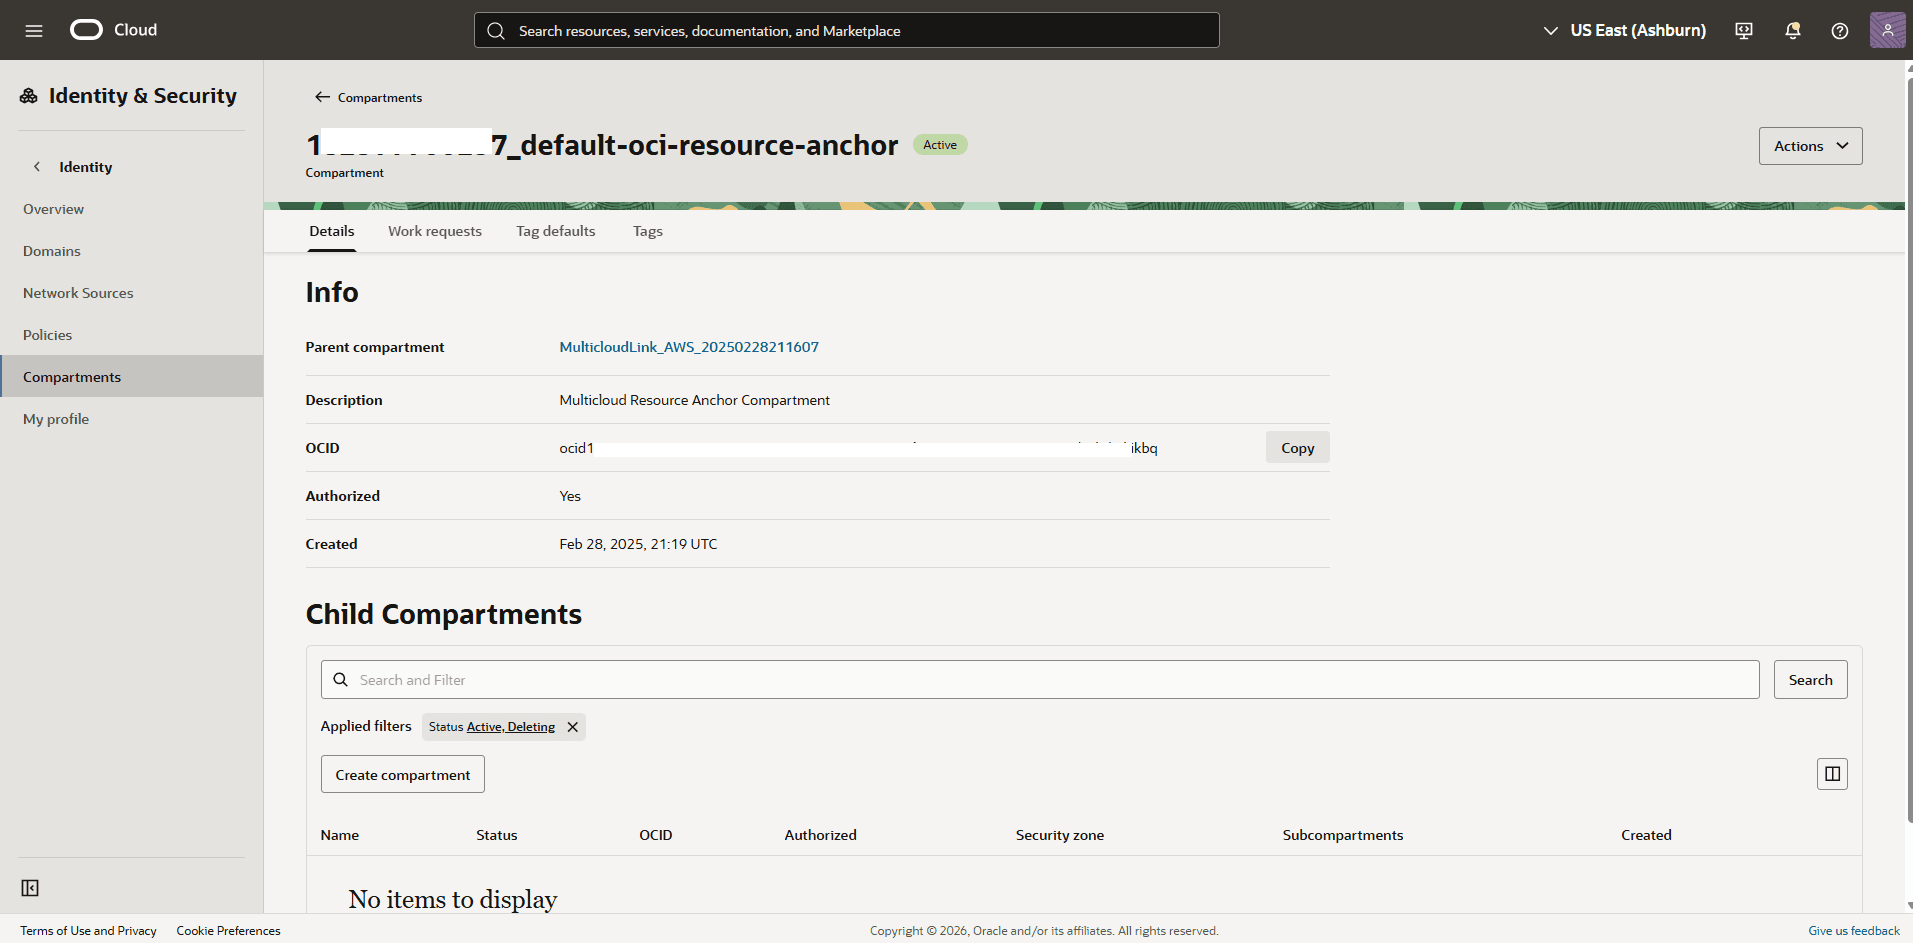The image size is (1913, 943).
Task: Click the Identity & Security service icon
Action: click(x=29, y=95)
